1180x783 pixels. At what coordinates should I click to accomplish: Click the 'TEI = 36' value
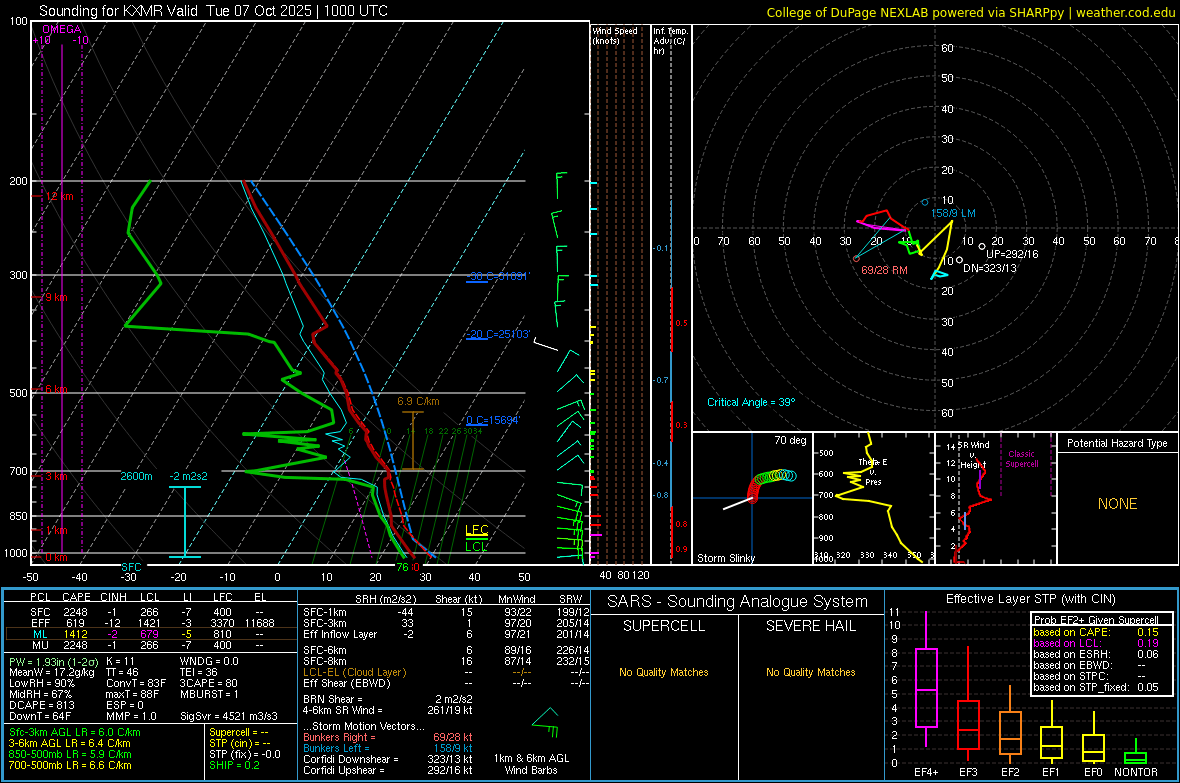tap(199, 672)
